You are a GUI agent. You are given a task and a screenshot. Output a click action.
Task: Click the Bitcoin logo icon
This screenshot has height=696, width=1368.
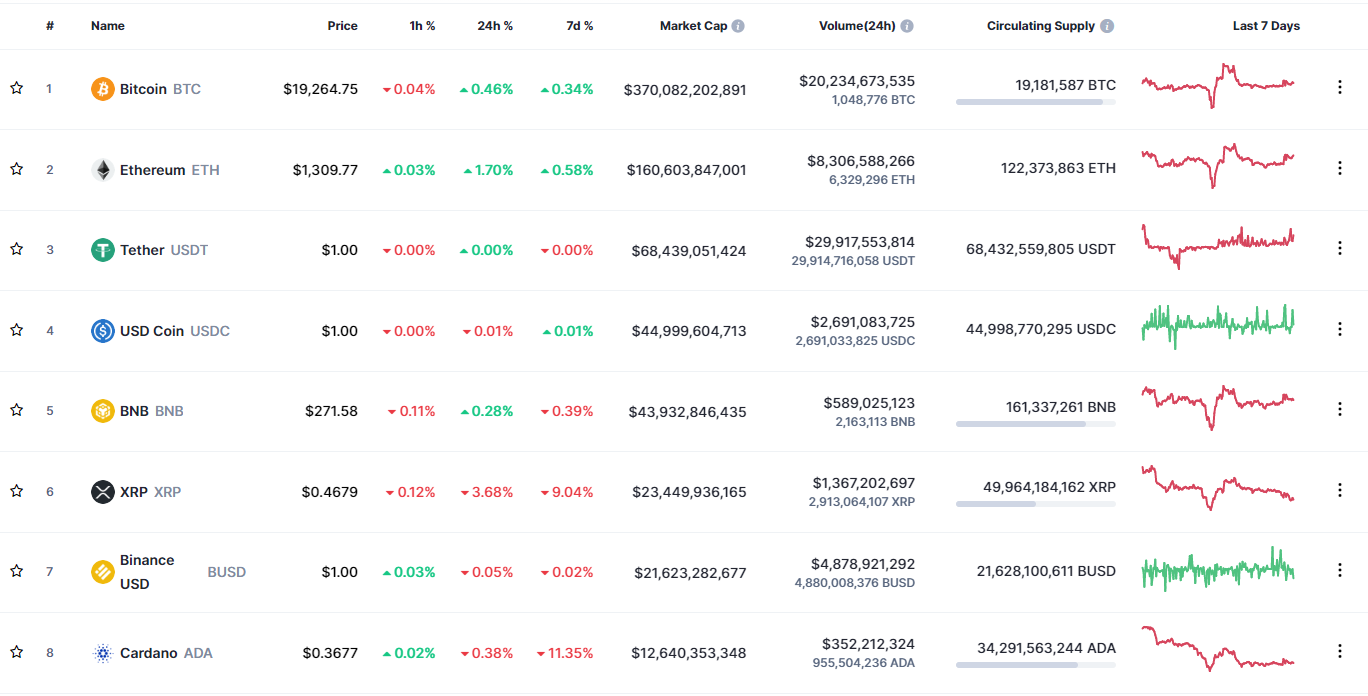(103, 89)
